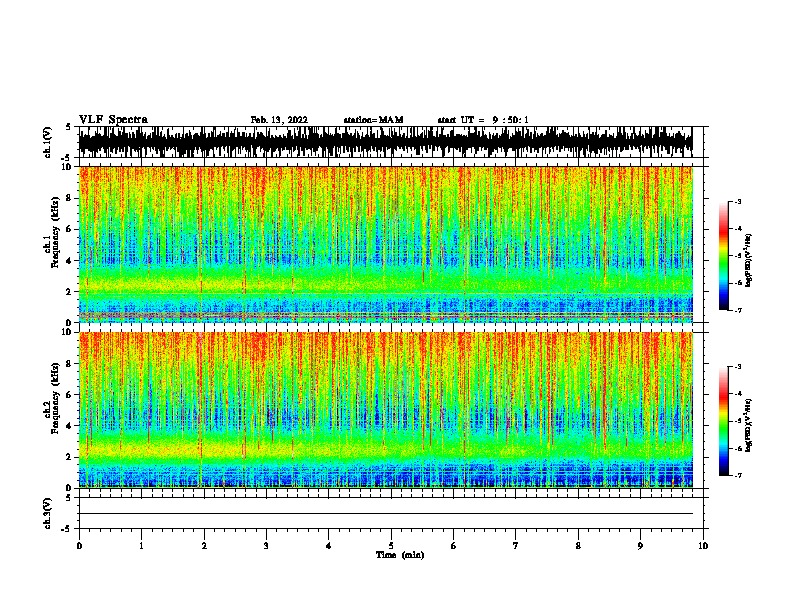The width and height of the screenshot is (792, 612).
Task: Click the 'ch.1(V)' waveform axis label
Action: [x=47, y=142]
